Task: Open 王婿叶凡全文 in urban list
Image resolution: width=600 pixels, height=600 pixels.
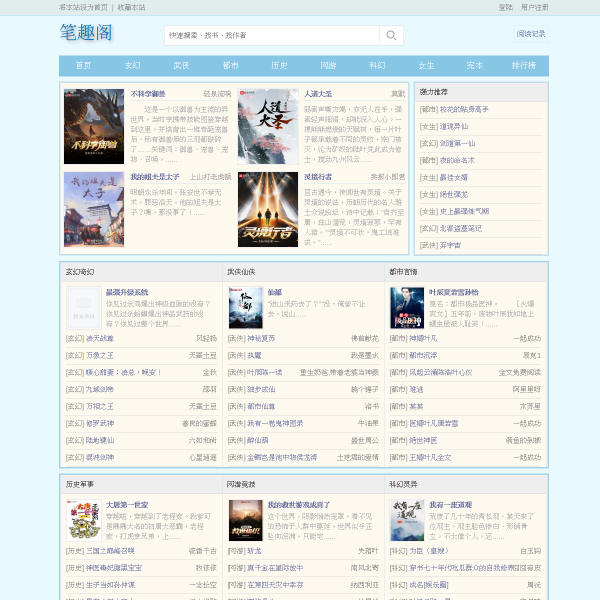Action: tap(430, 458)
